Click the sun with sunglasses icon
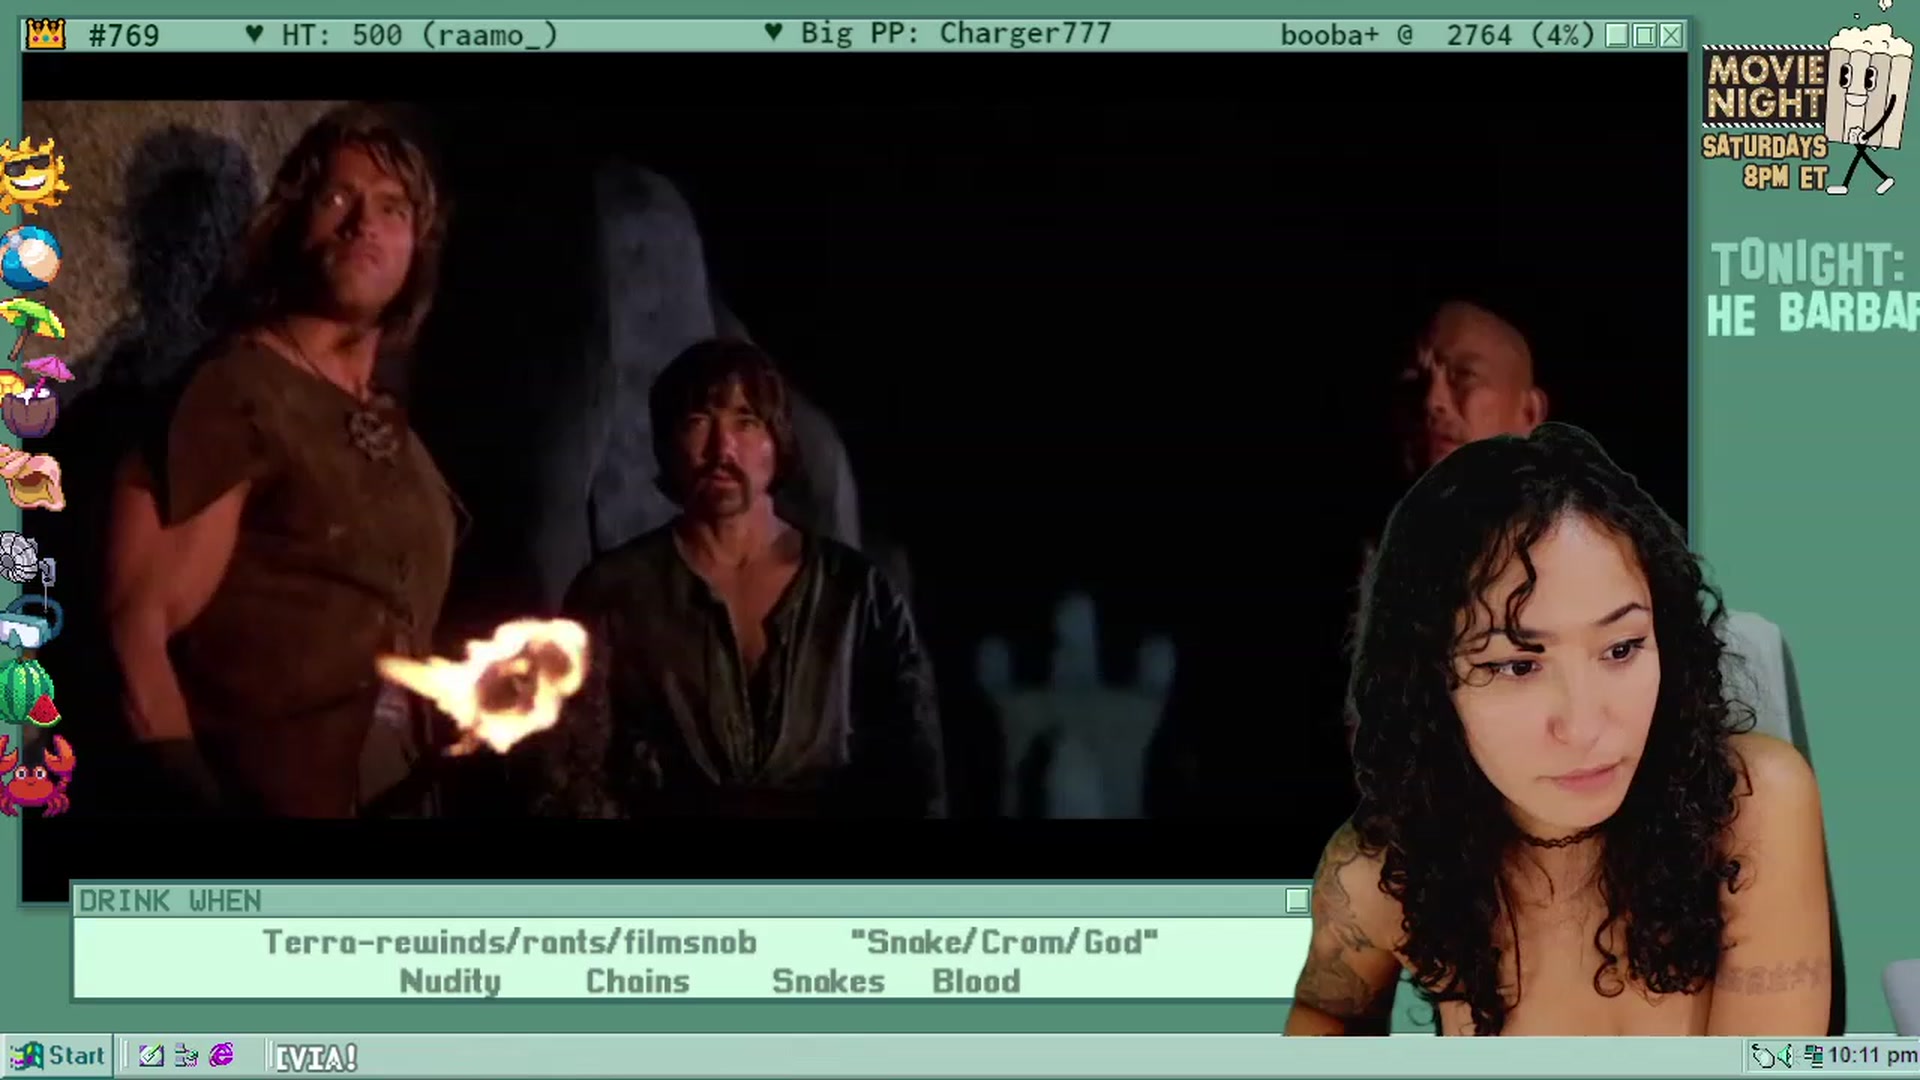Viewport: 1920px width, 1080px height. (33, 175)
